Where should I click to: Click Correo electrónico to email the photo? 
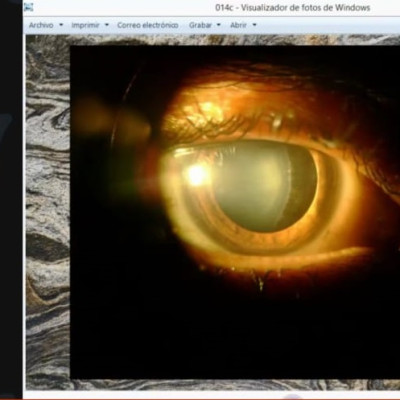click(x=148, y=25)
